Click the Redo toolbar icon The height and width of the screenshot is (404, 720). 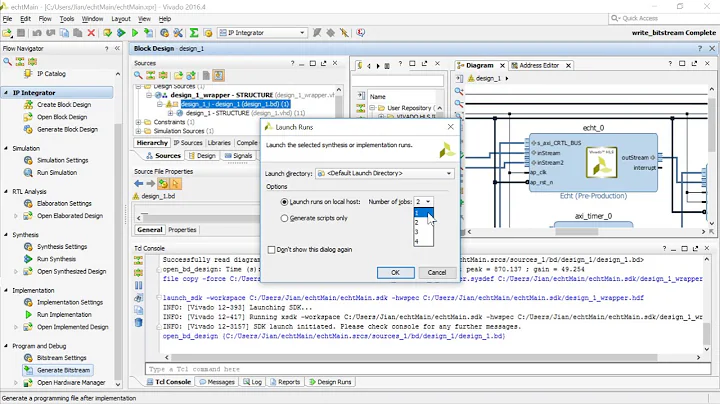(51, 33)
